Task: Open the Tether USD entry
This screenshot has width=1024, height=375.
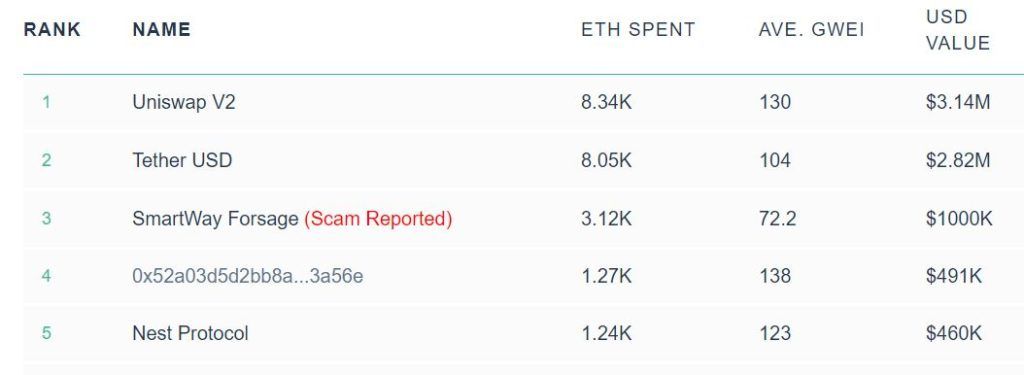Action: (x=182, y=160)
